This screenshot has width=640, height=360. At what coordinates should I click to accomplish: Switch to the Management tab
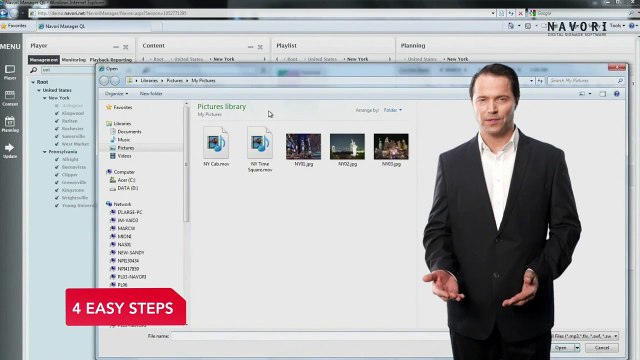pyautogui.click(x=44, y=60)
